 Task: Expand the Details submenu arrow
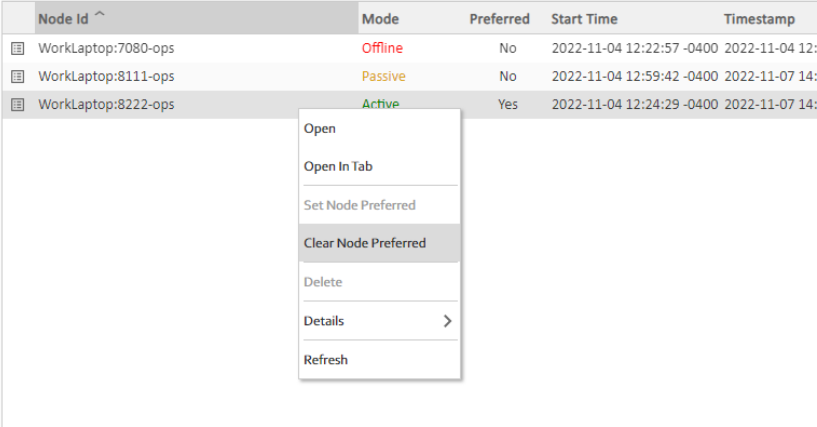(x=447, y=321)
